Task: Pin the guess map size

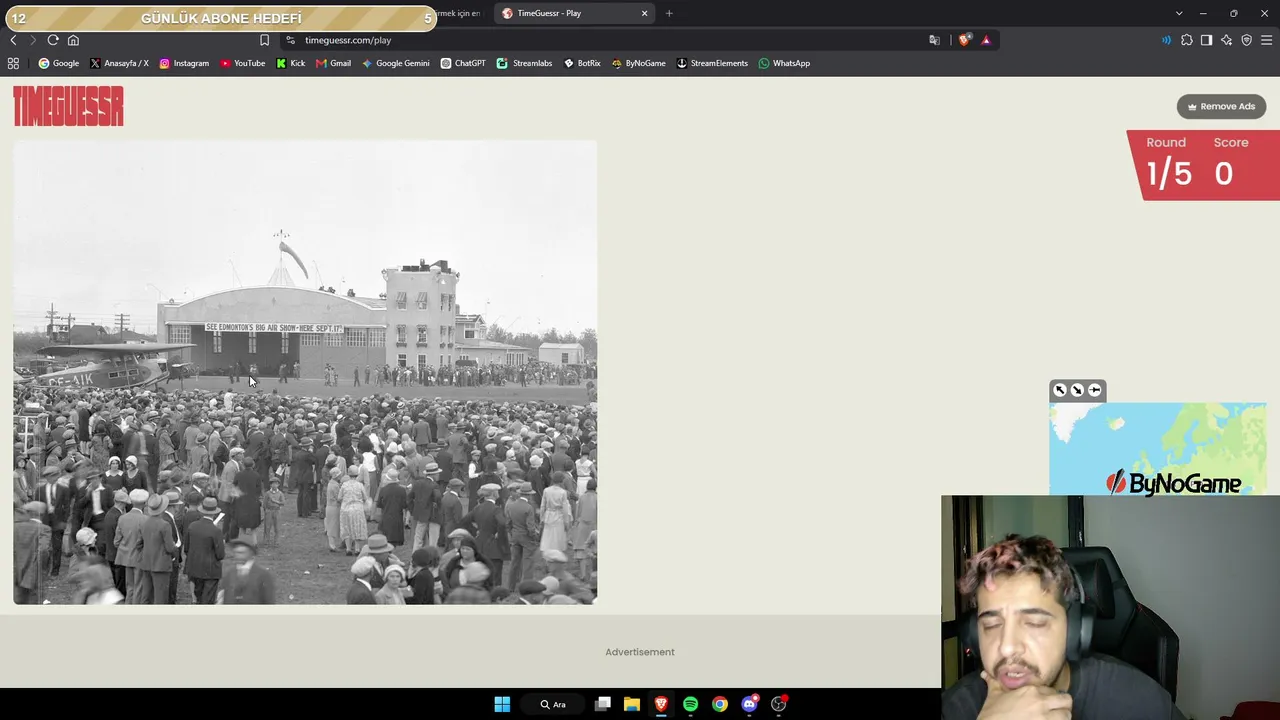Action: pos(1095,390)
